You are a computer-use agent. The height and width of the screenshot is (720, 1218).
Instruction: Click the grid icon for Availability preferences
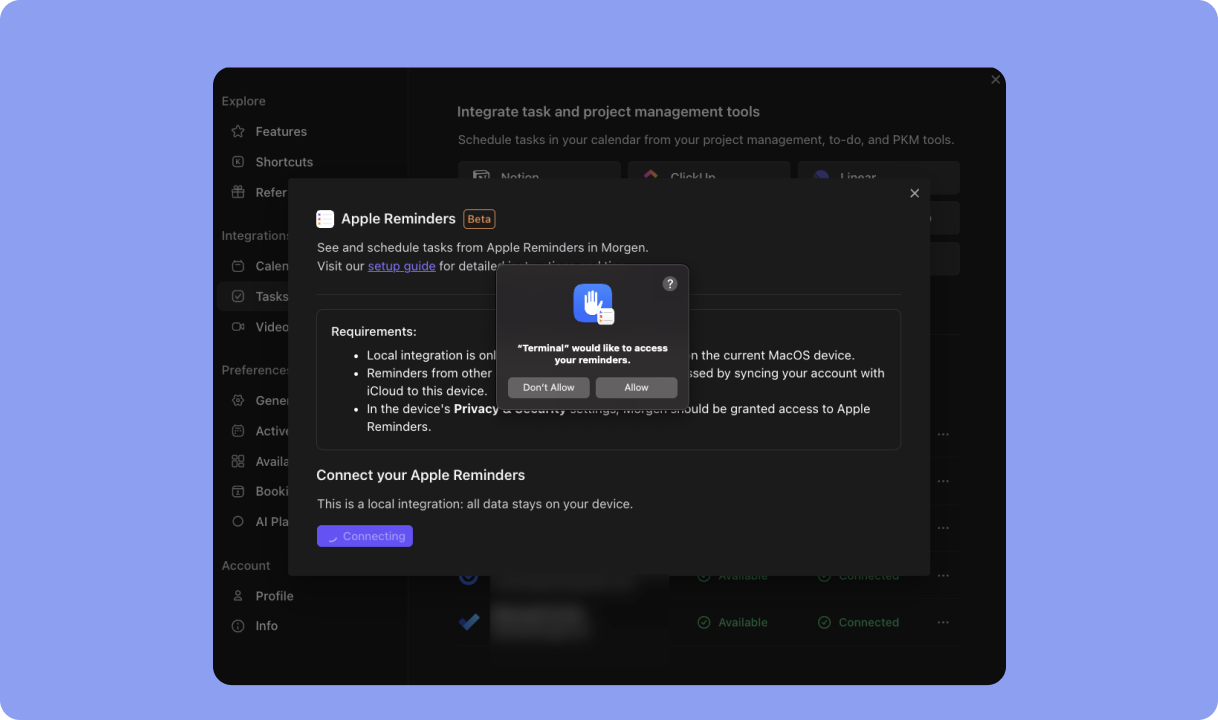click(238, 461)
